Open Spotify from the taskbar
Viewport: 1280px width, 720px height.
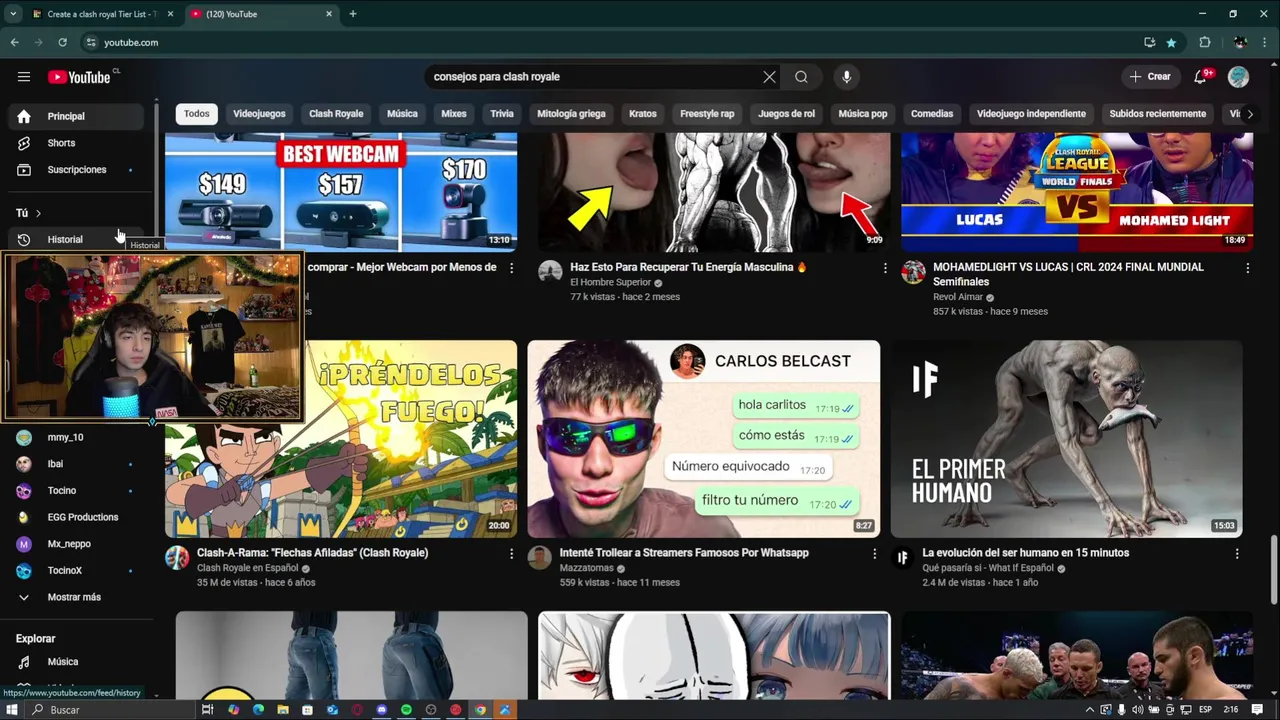tap(406, 710)
